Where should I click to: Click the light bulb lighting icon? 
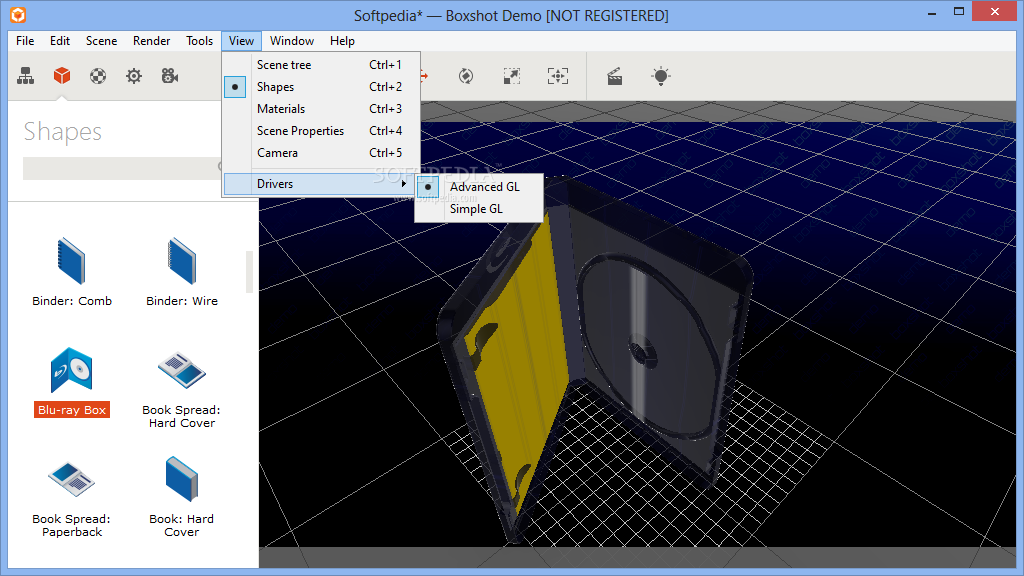(661, 76)
